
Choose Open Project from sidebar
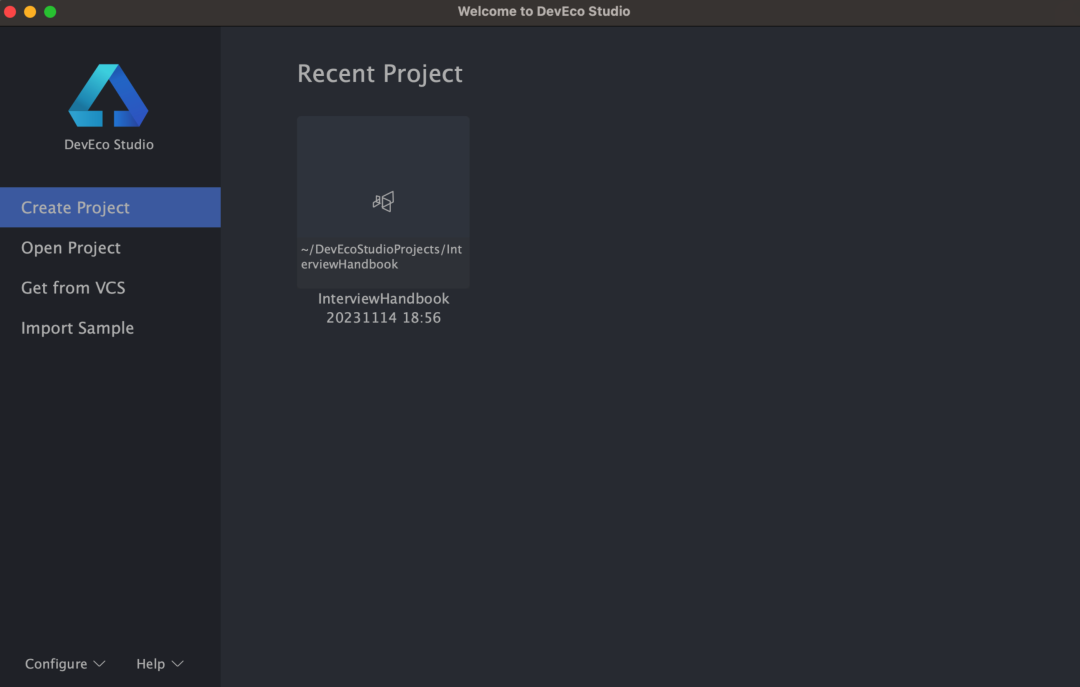coord(110,247)
